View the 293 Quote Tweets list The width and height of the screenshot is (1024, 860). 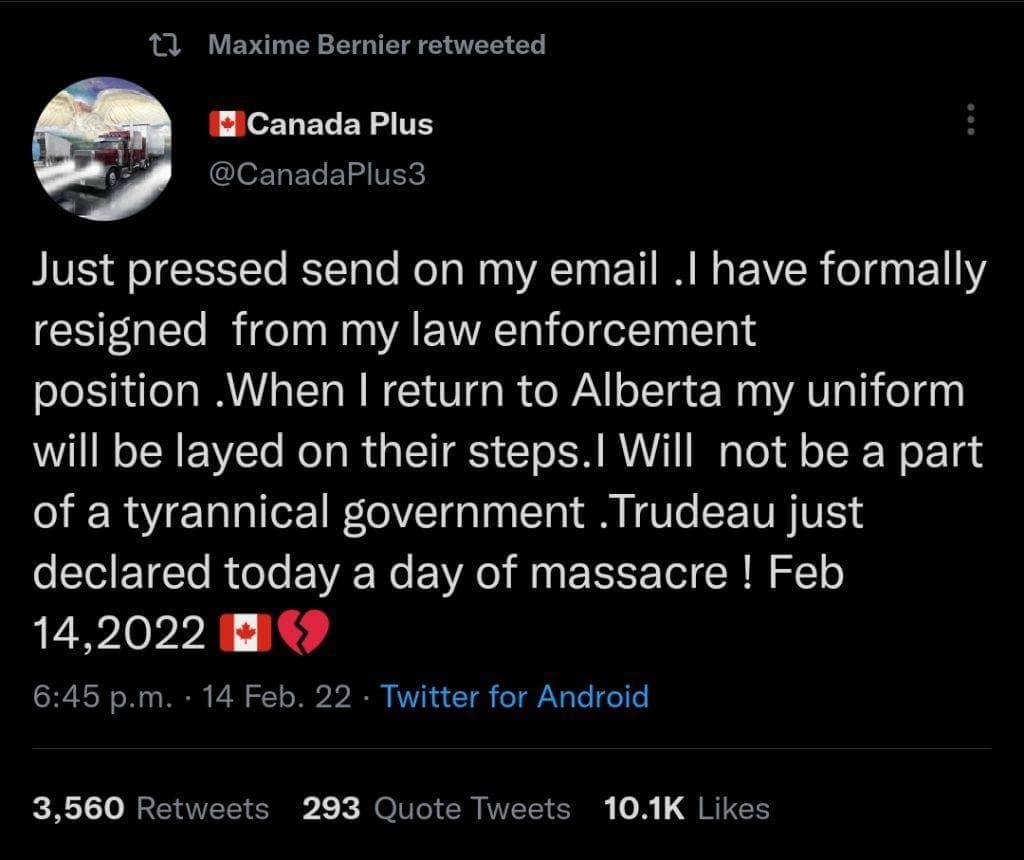click(x=436, y=808)
